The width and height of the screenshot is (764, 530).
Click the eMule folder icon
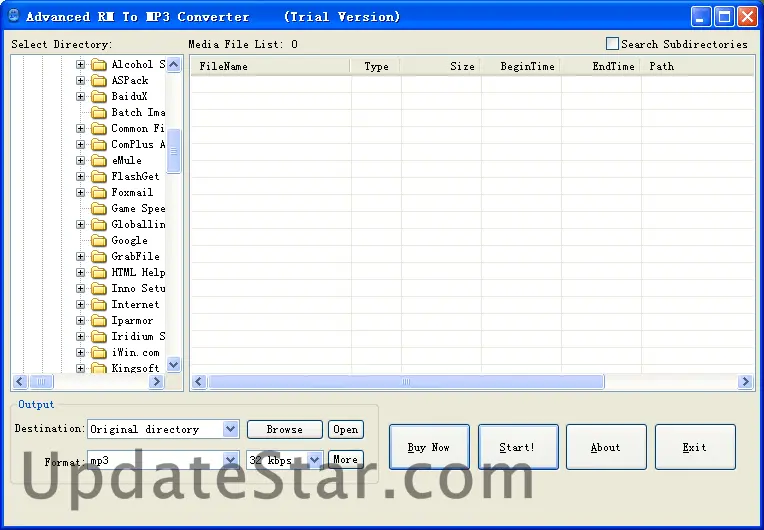pos(99,161)
